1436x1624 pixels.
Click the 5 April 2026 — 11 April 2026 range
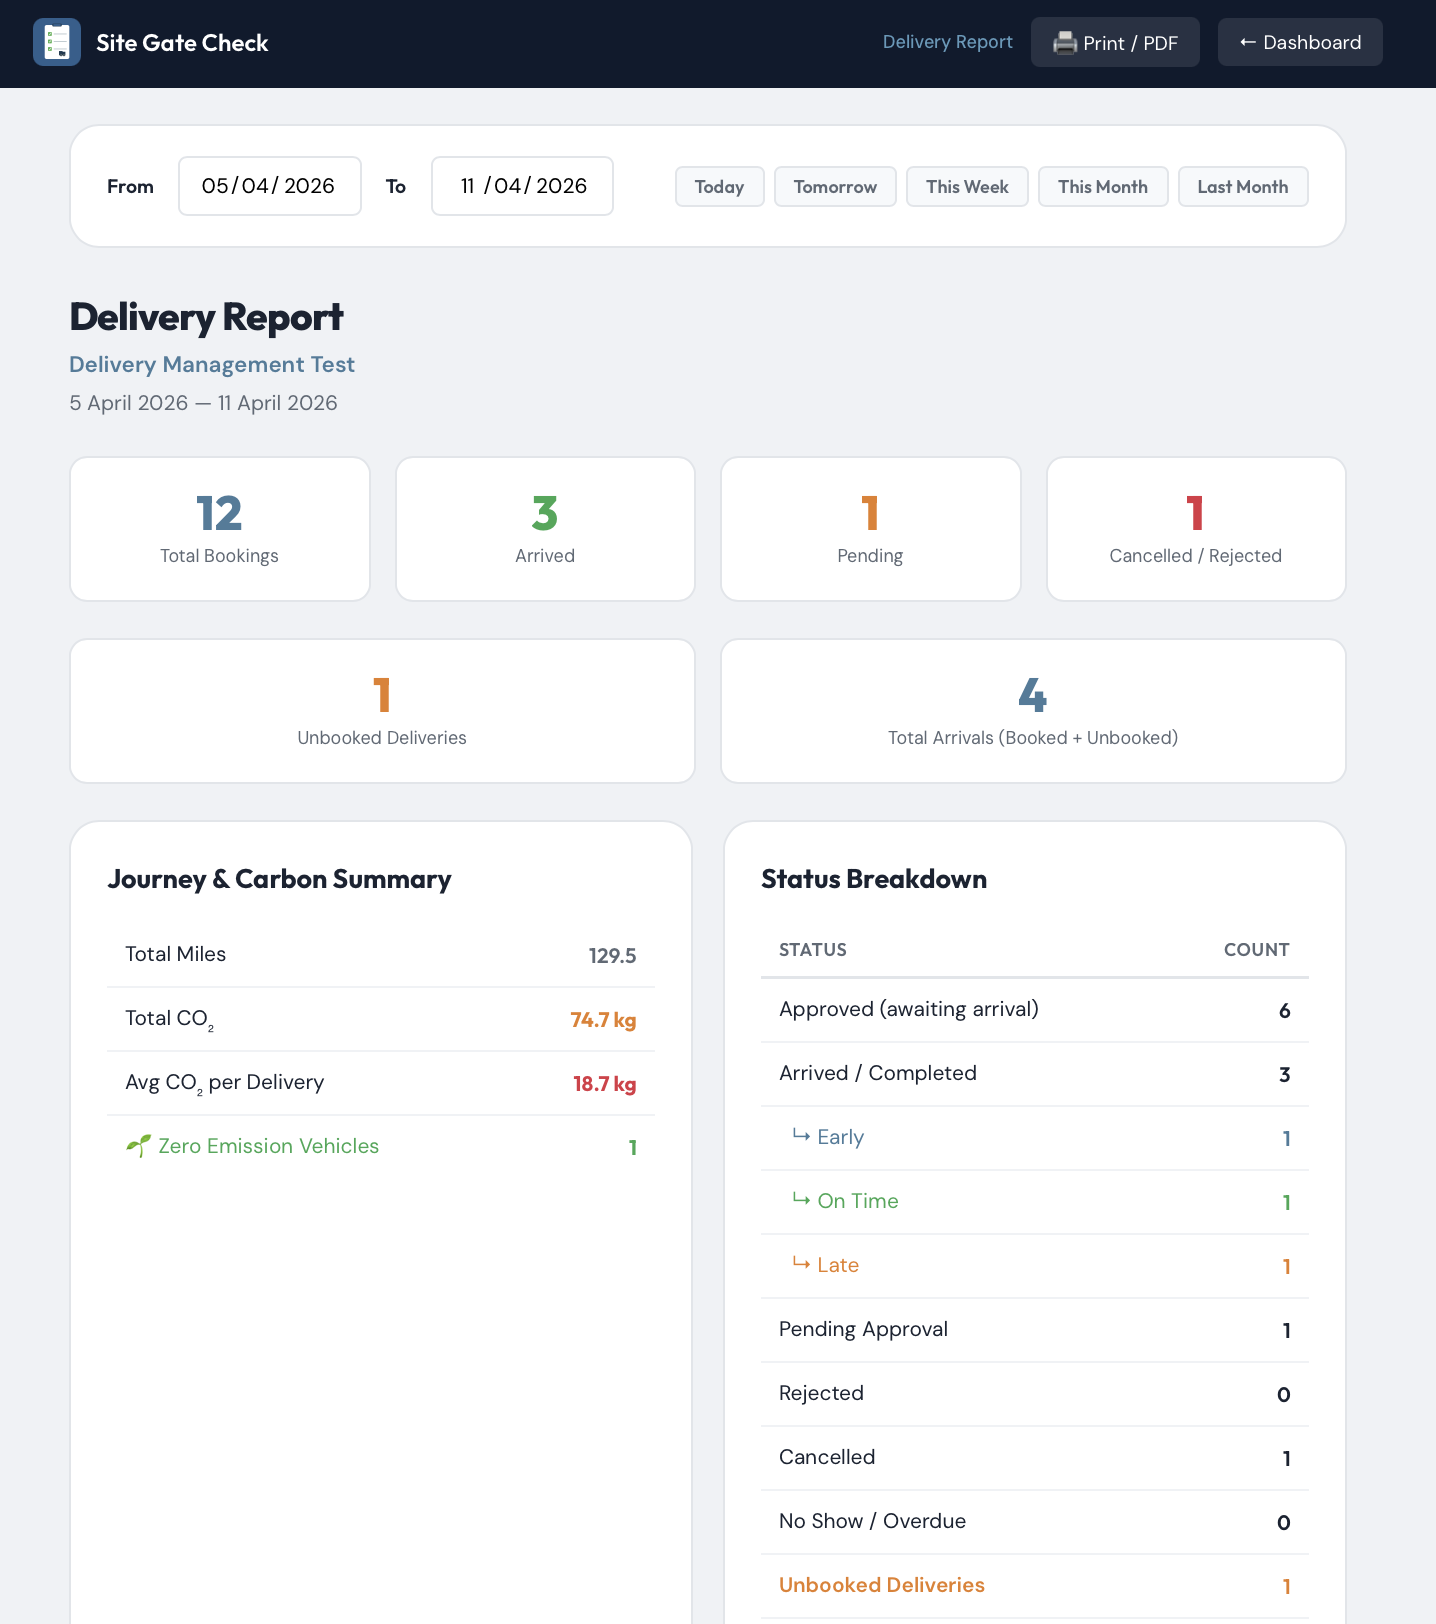(203, 403)
